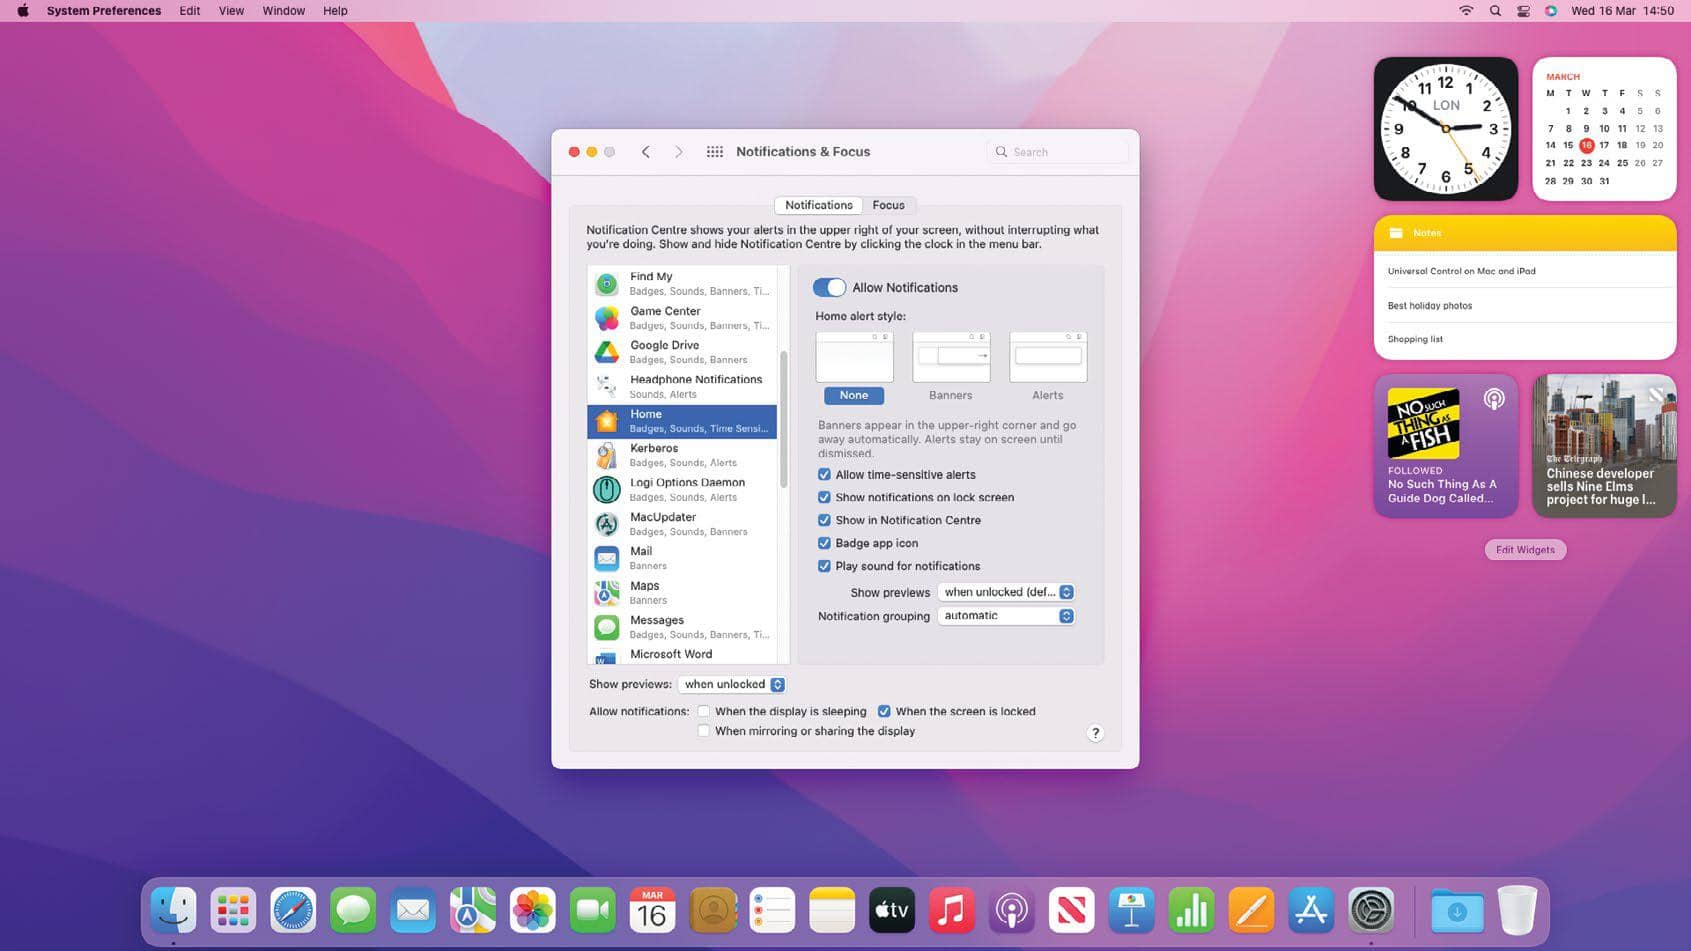Uncheck Show notifications on lock screen
The width and height of the screenshot is (1691, 951).
point(824,498)
